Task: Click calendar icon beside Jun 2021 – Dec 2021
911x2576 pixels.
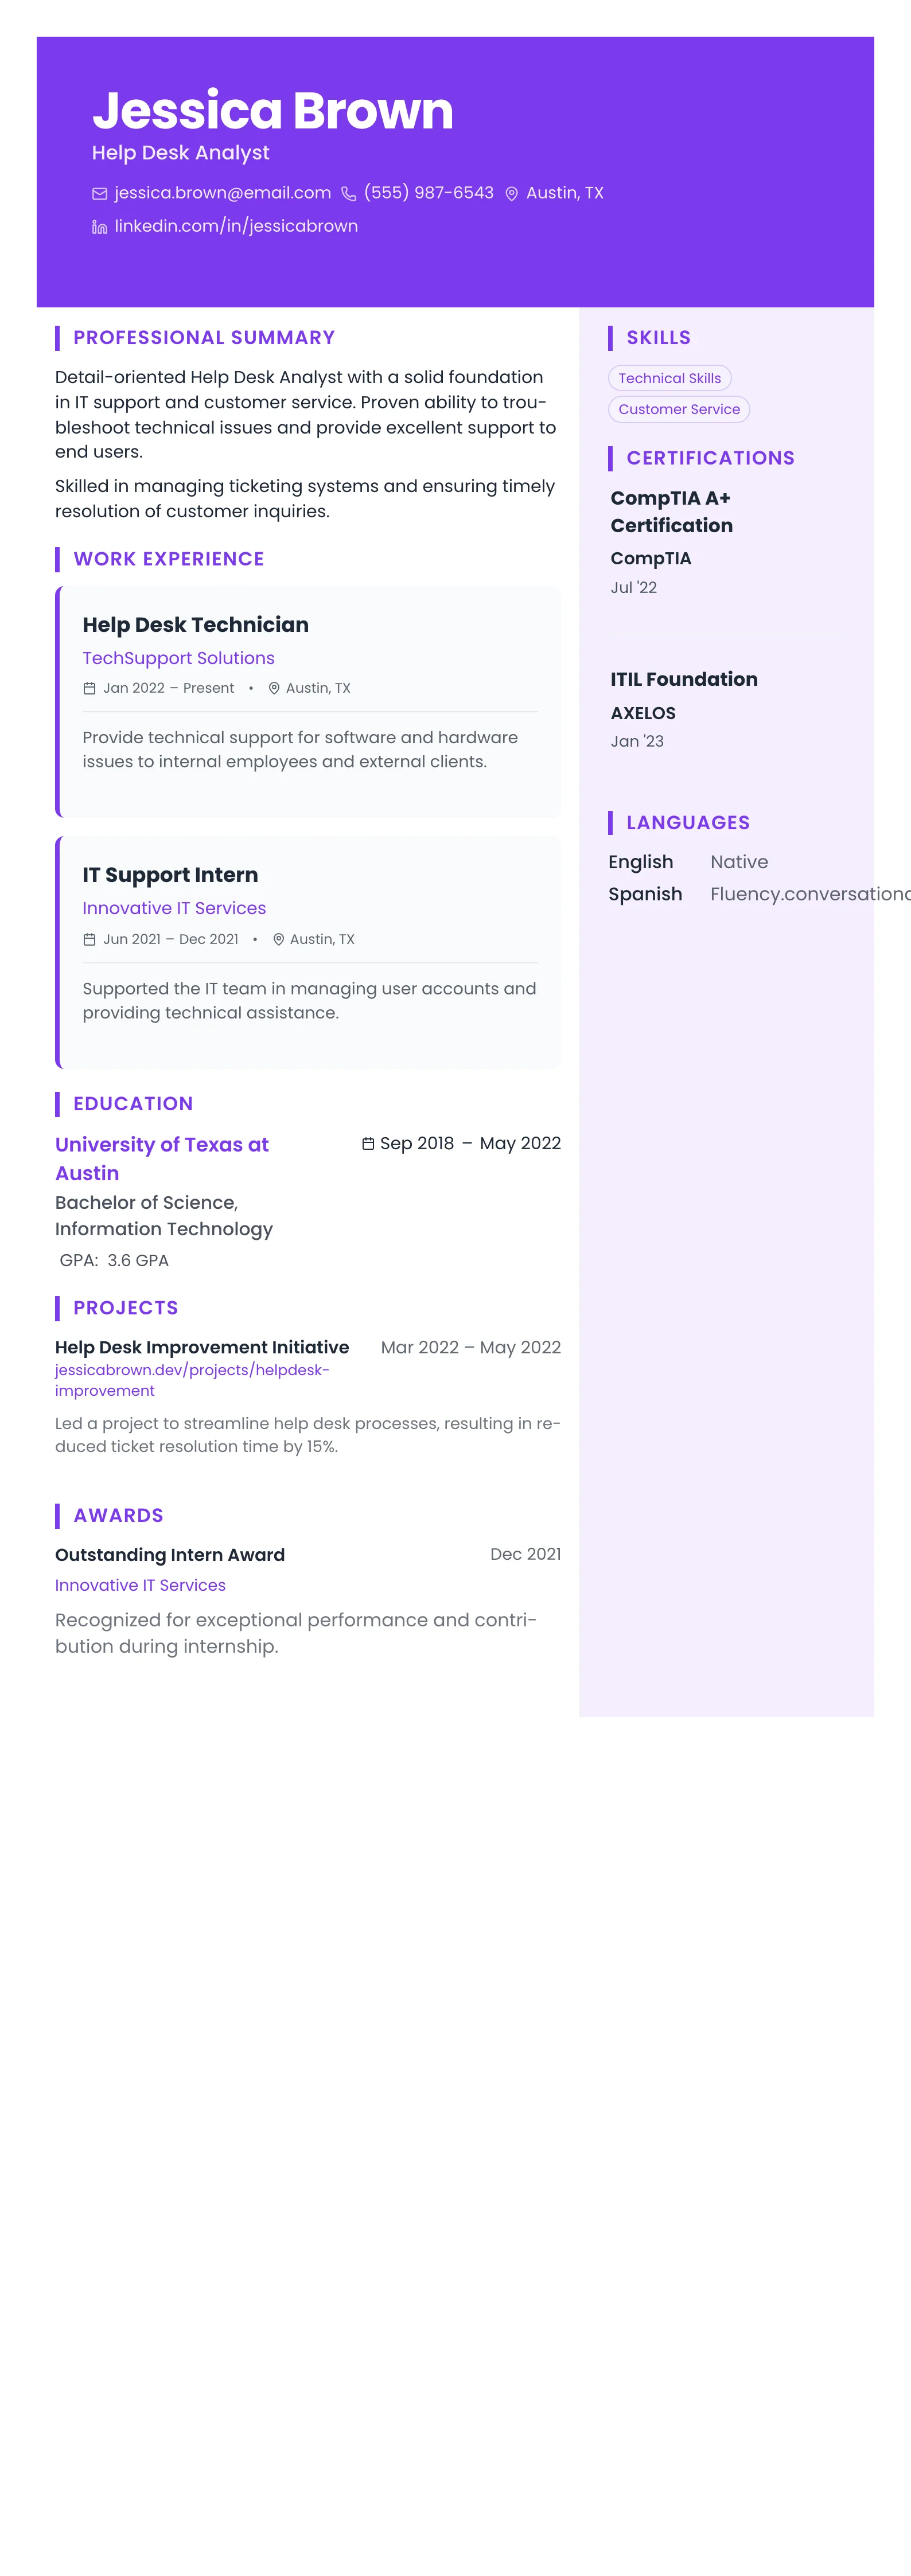Action: point(89,939)
